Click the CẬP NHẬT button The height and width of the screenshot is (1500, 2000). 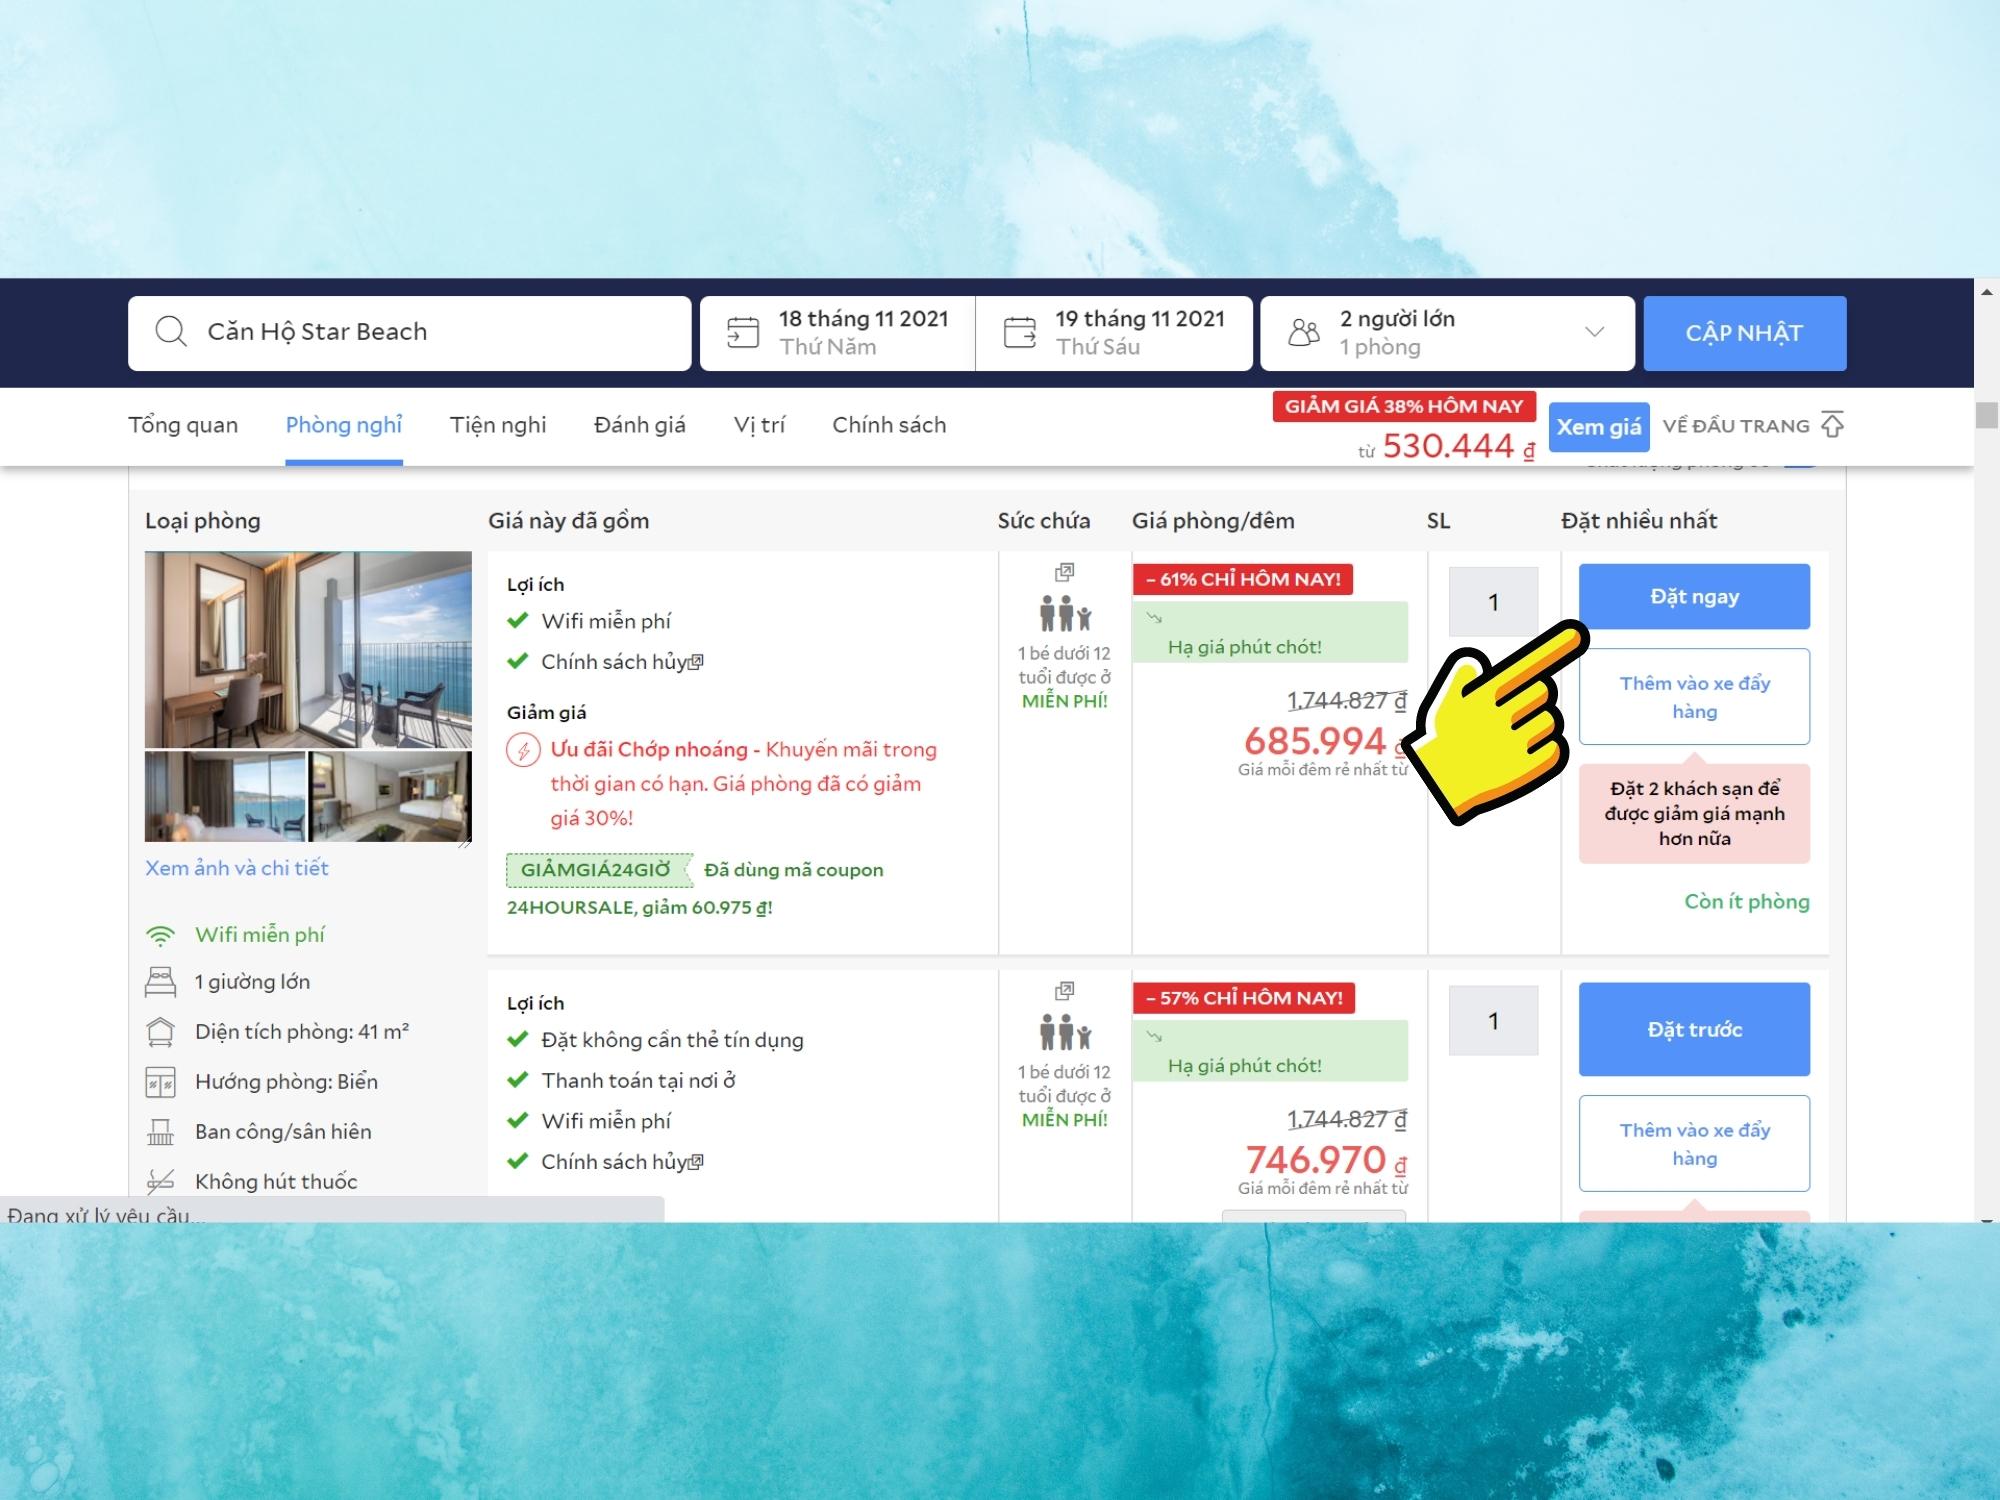(1744, 333)
